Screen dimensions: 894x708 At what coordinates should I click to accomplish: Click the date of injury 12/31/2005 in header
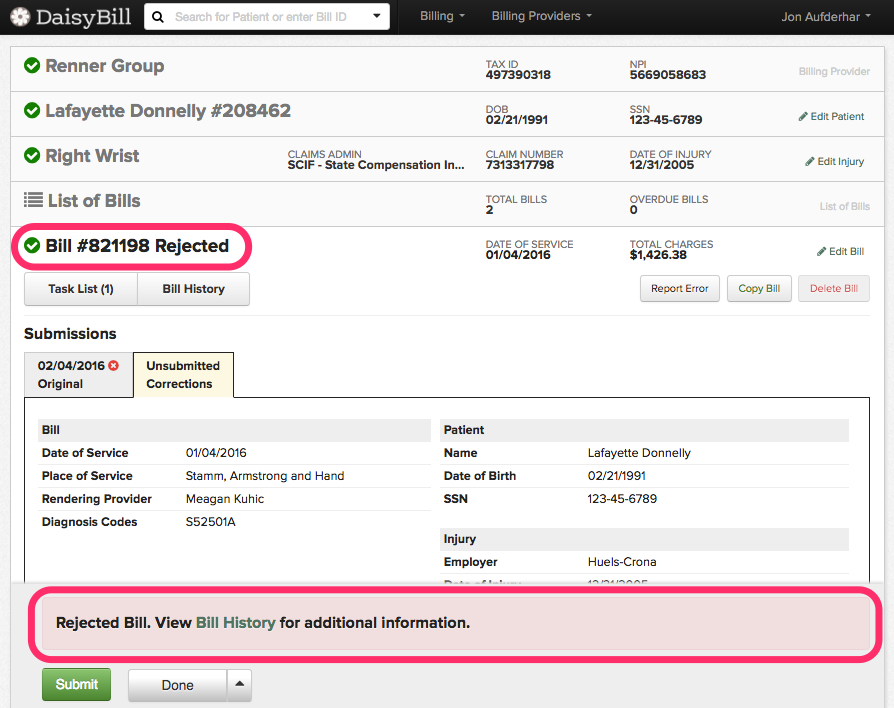click(662, 165)
